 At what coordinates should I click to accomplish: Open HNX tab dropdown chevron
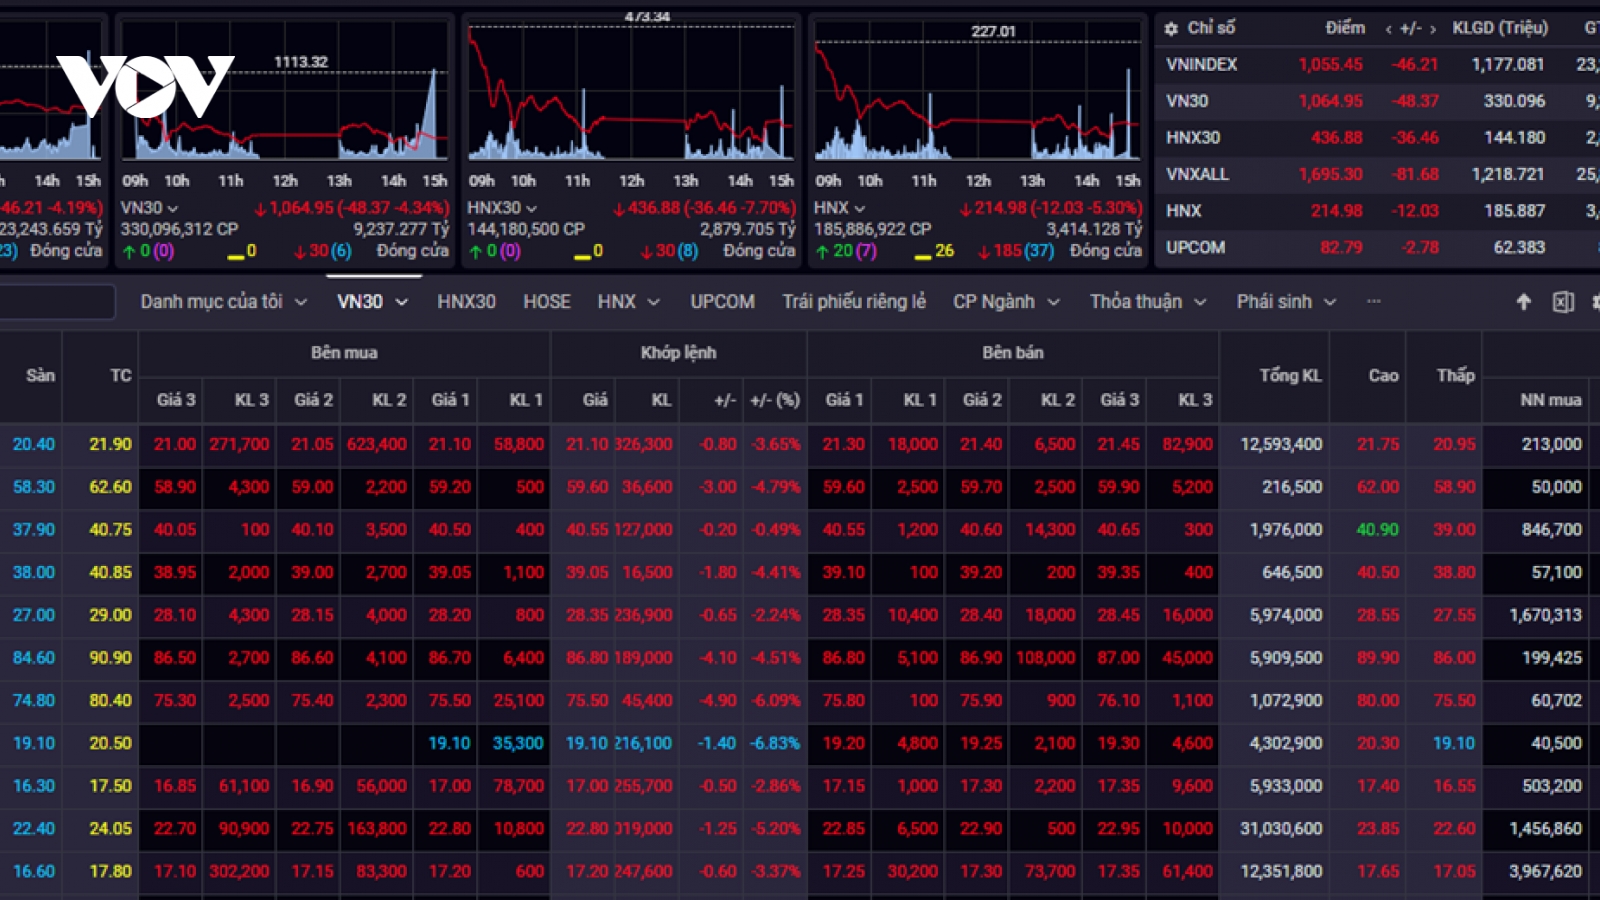coord(653,302)
